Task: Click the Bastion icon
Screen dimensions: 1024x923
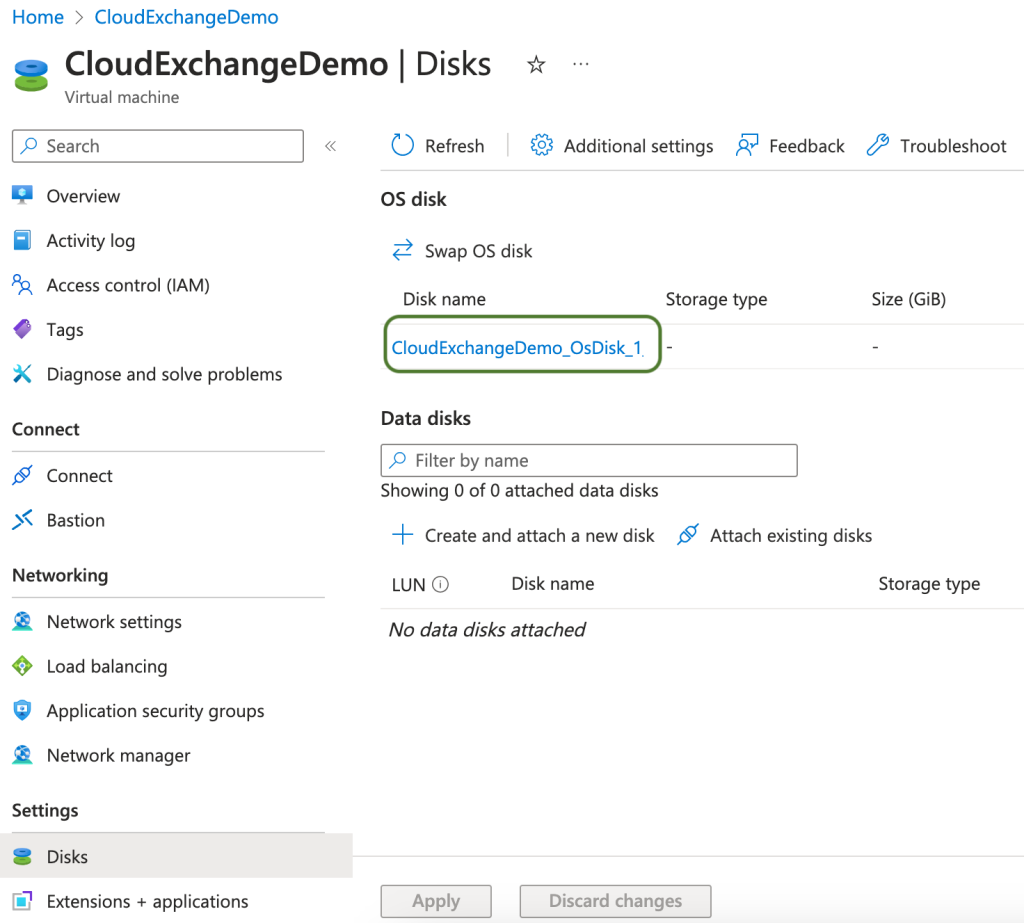Action: click(x=22, y=520)
